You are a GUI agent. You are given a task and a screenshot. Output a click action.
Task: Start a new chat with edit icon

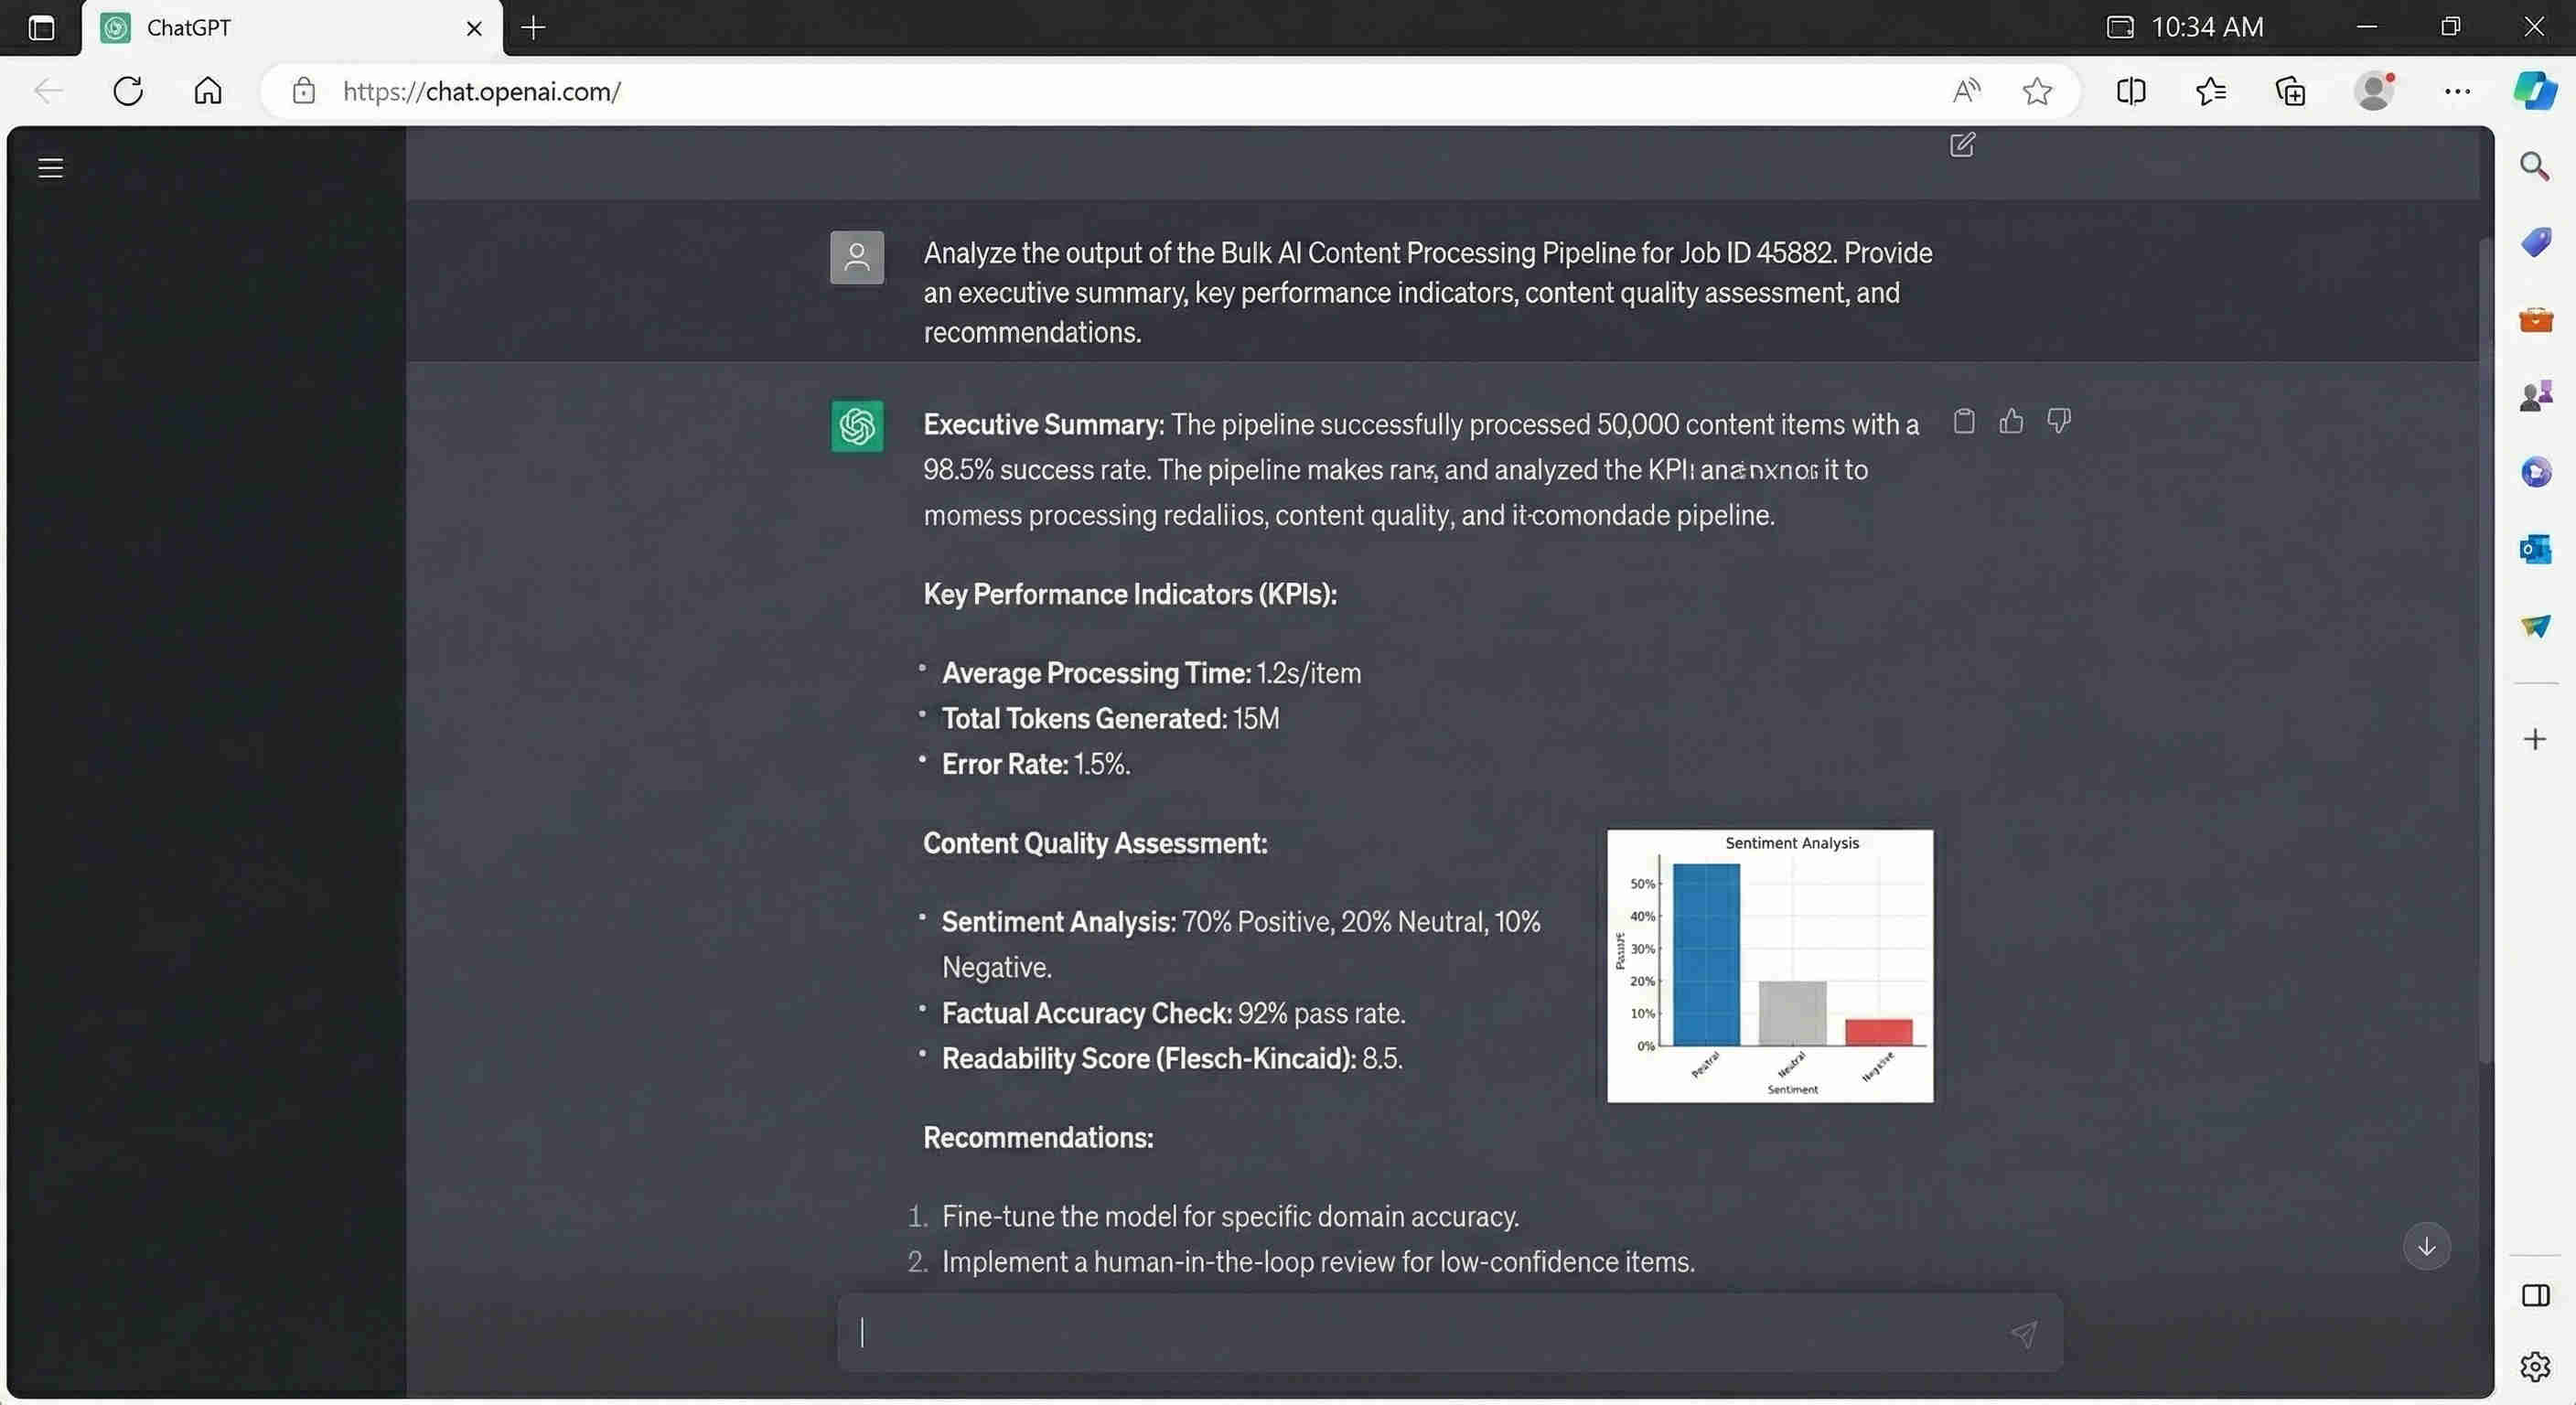click(1962, 145)
